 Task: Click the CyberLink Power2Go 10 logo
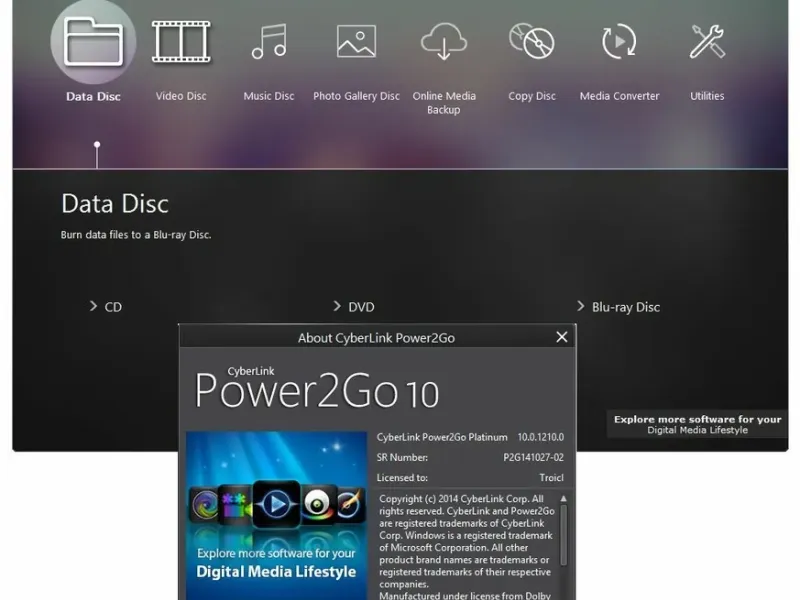(316, 388)
